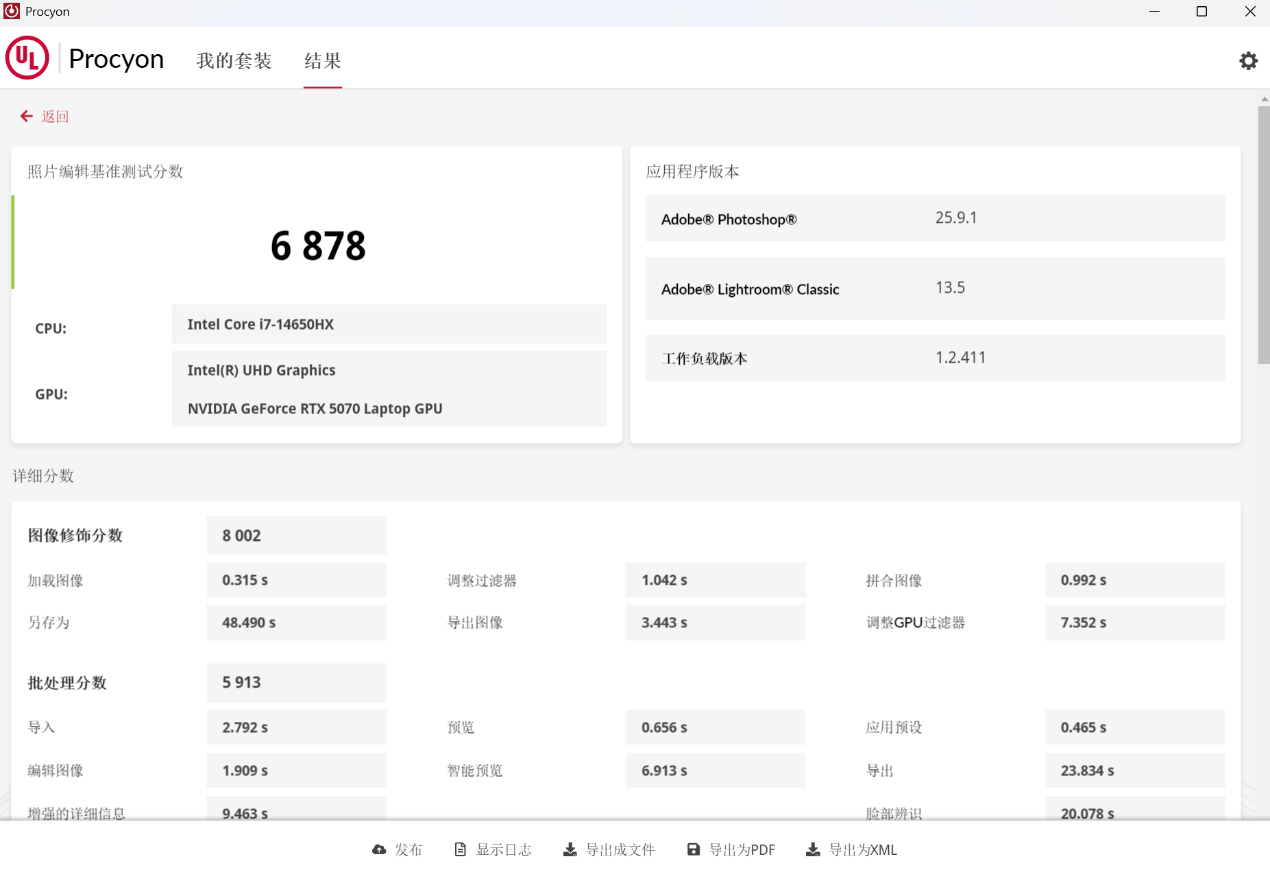The image size is (1270, 872).
Task: Click the 详细分数 section heading
Action: click(x=44, y=476)
